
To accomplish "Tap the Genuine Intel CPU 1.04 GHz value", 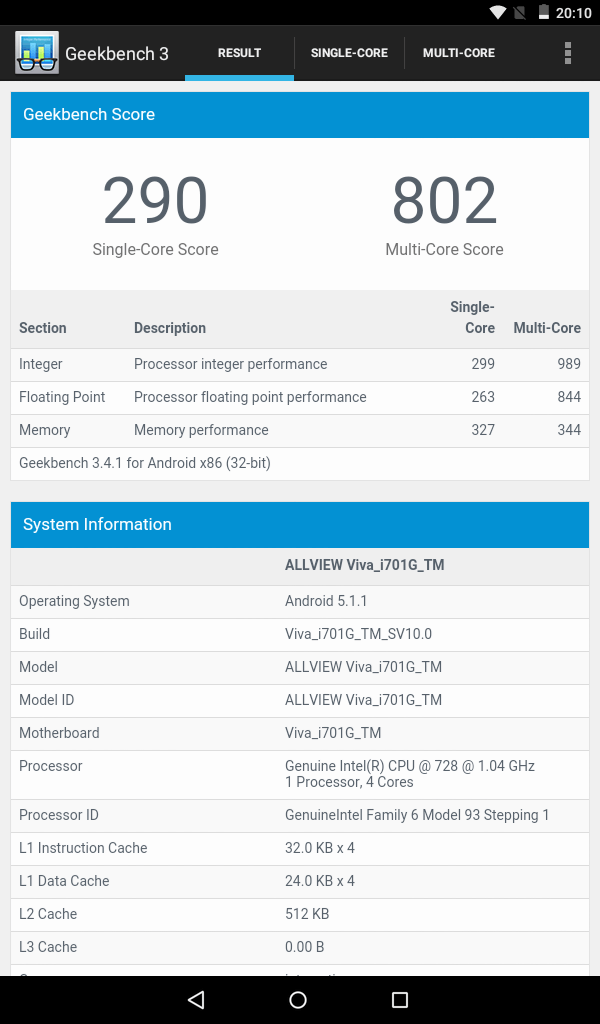I will 410,774.
